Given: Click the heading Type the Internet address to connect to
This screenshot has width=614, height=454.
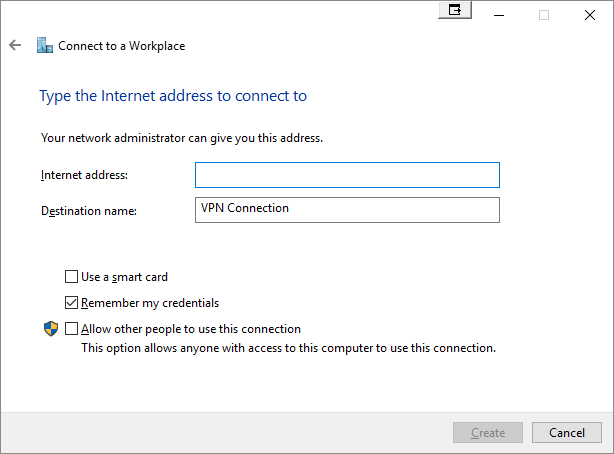Looking at the screenshot, I should coord(173,96).
